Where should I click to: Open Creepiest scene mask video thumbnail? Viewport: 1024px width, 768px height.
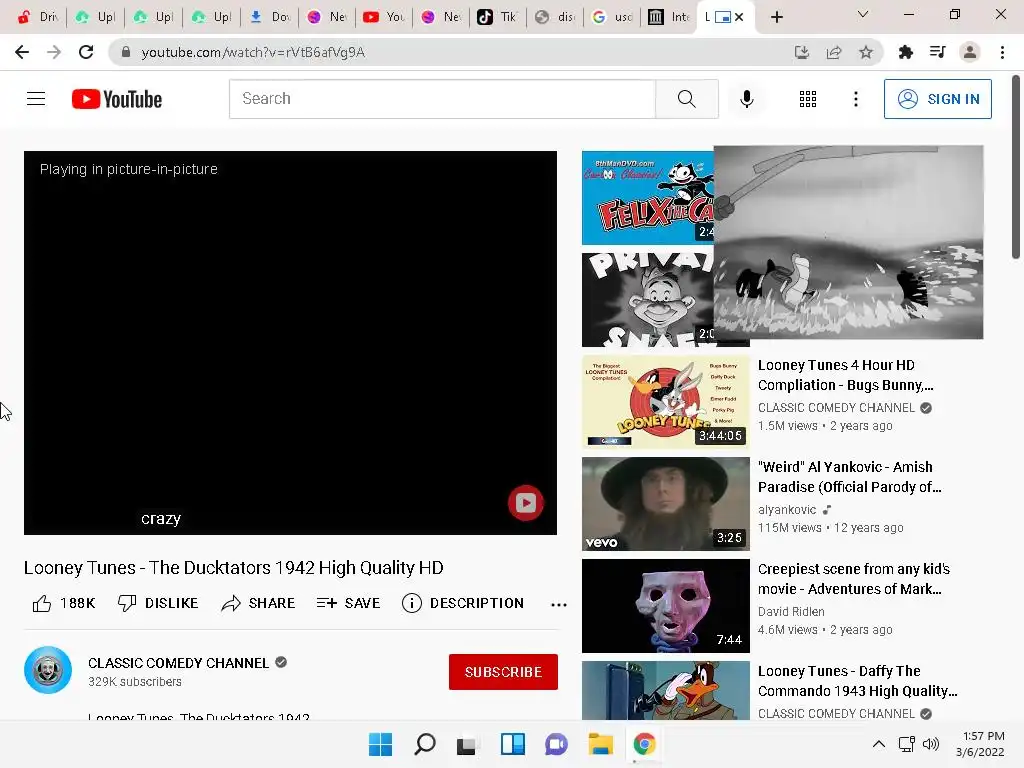pyautogui.click(x=665, y=606)
